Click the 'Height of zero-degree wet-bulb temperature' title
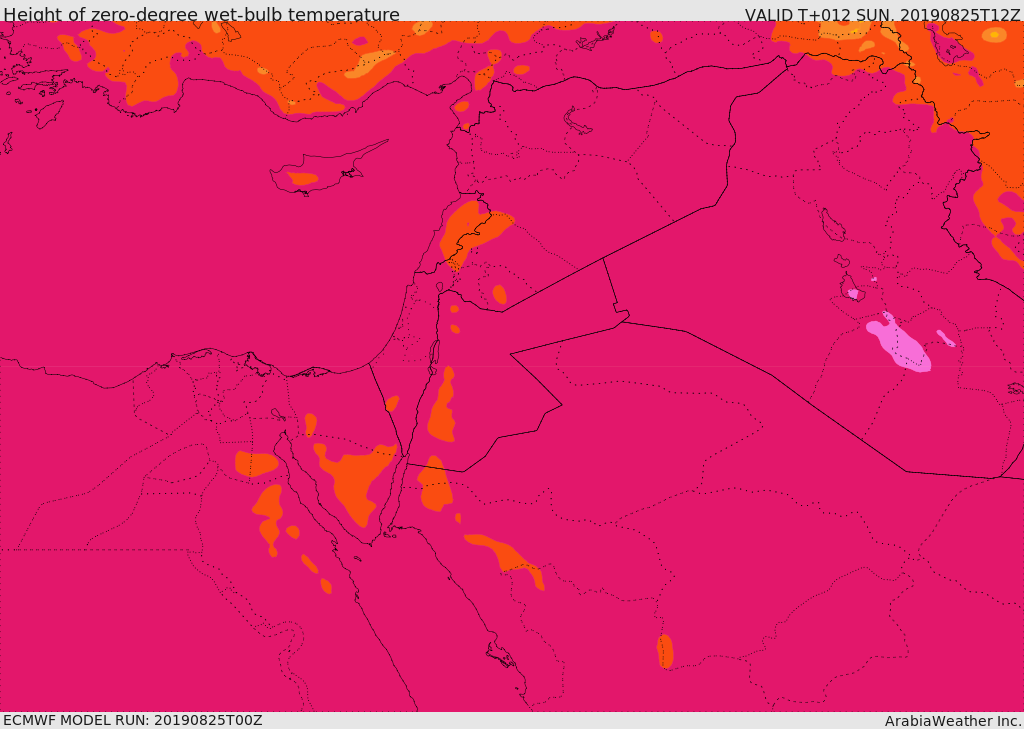 (201, 14)
